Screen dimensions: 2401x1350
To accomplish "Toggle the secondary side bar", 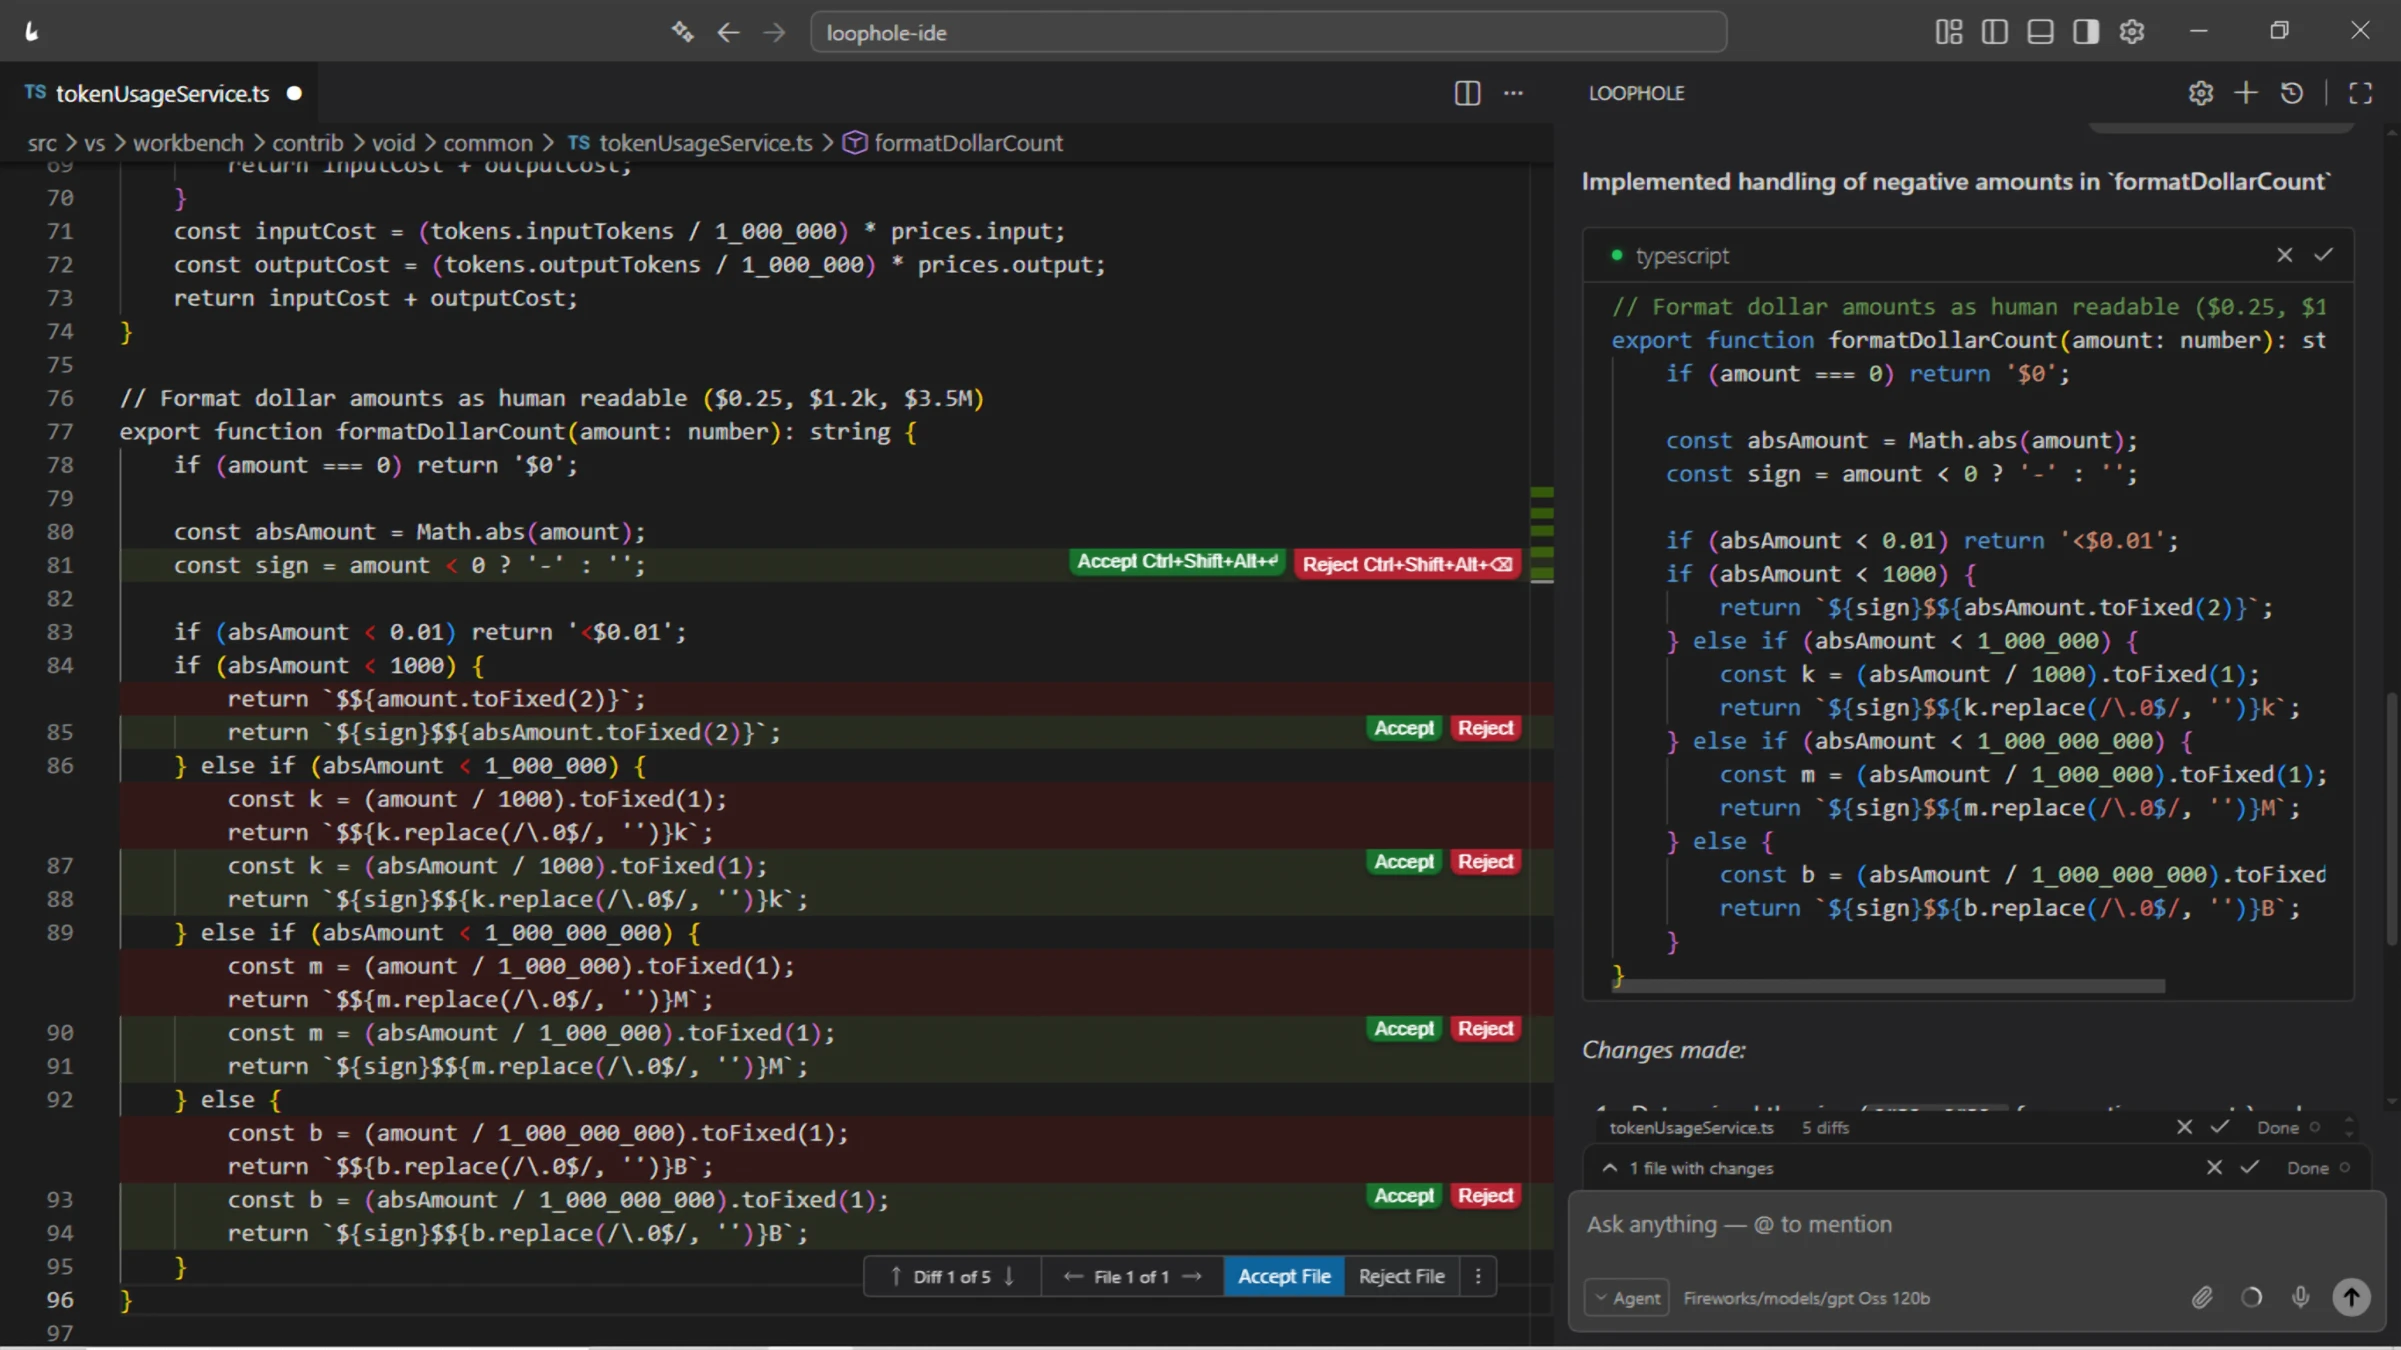I will (x=2086, y=32).
